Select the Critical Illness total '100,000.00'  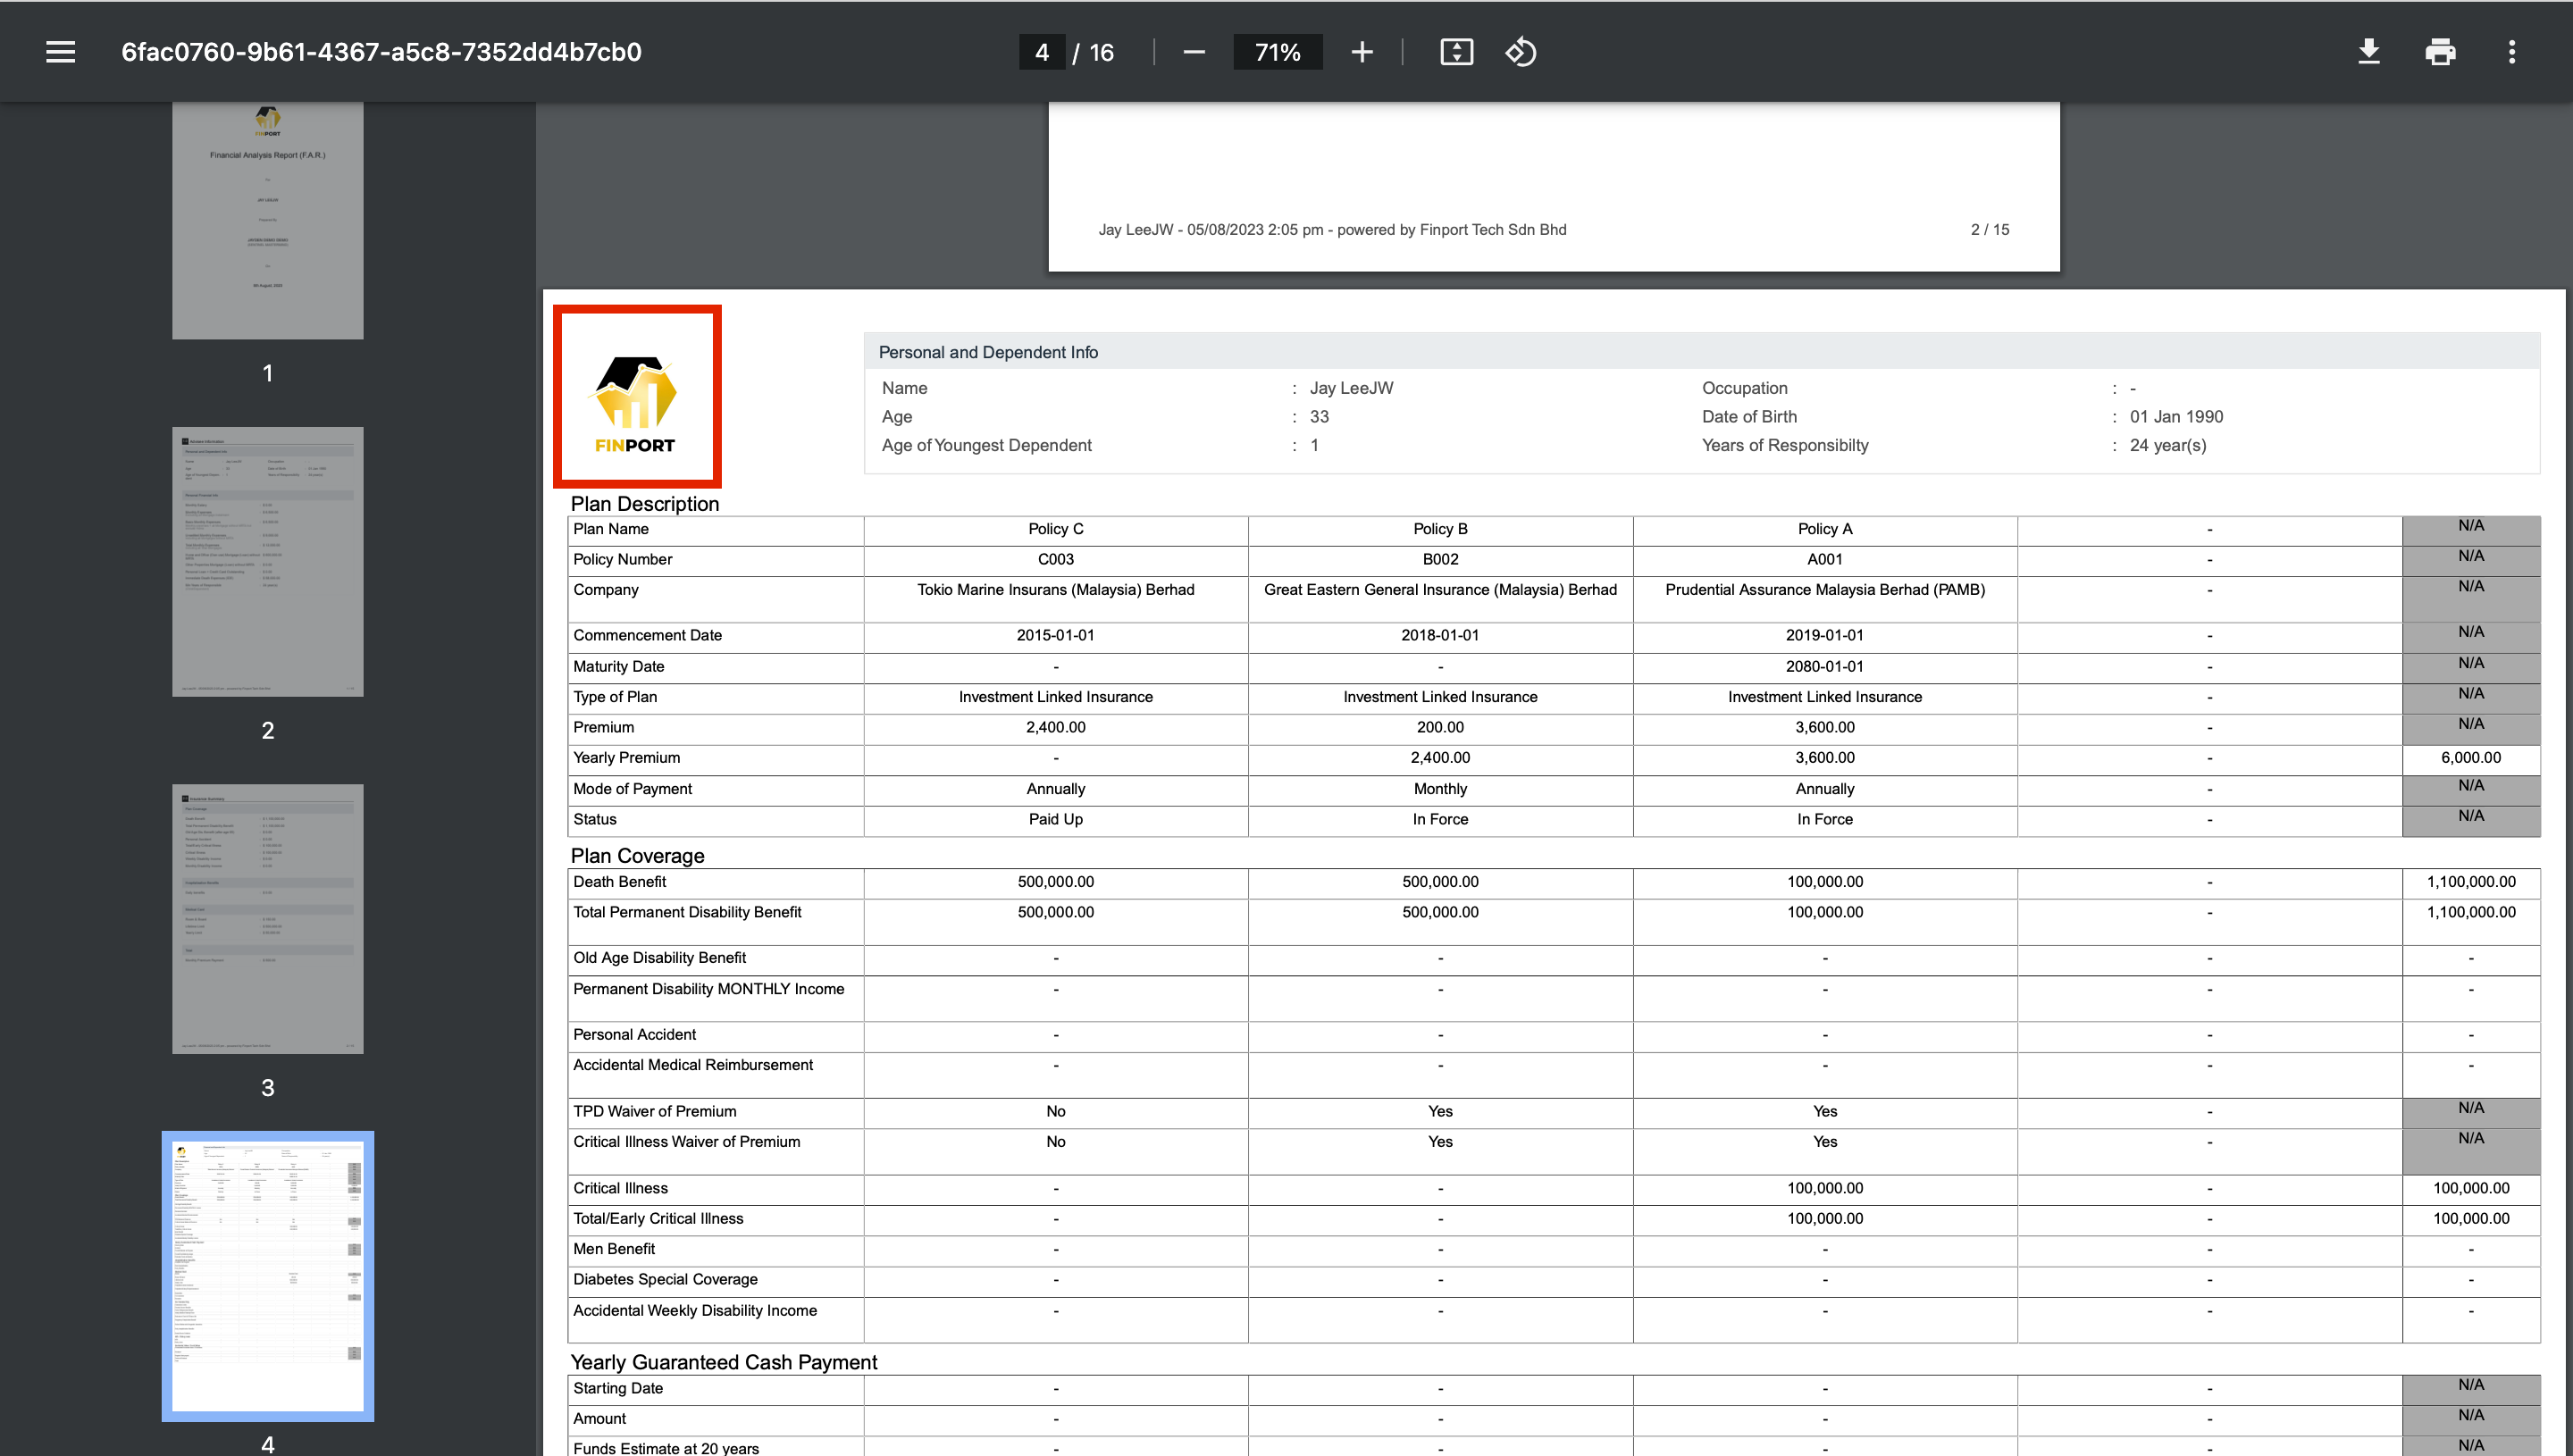[x=2471, y=1188]
